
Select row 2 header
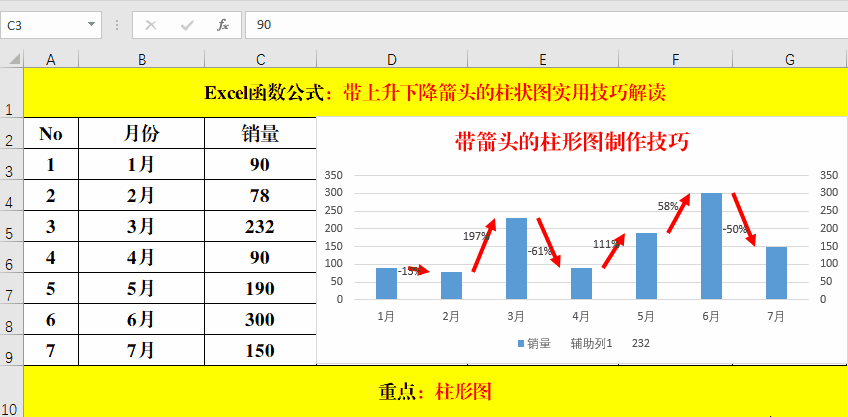coord(12,133)
